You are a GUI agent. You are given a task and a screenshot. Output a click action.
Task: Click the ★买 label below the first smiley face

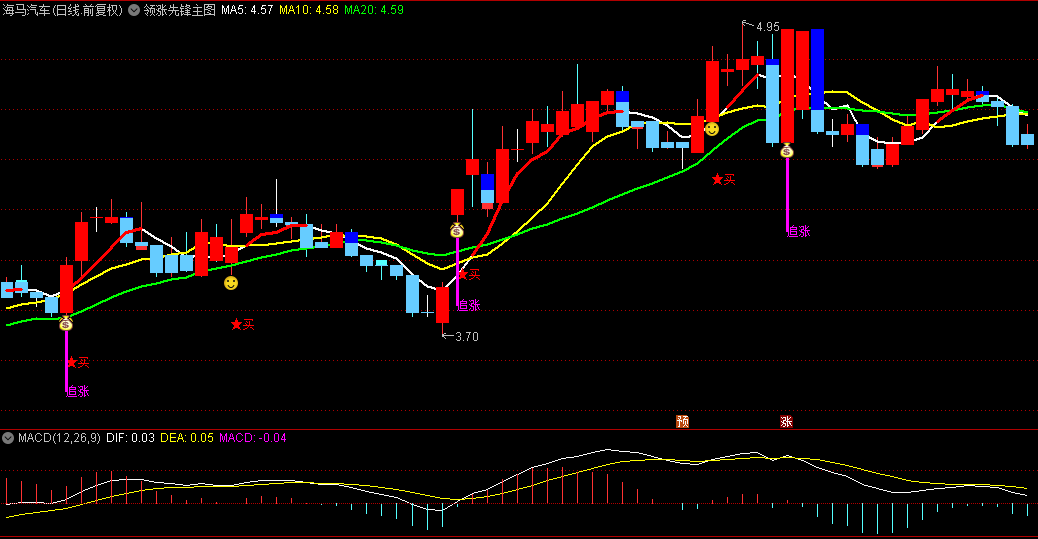point(242,324)
